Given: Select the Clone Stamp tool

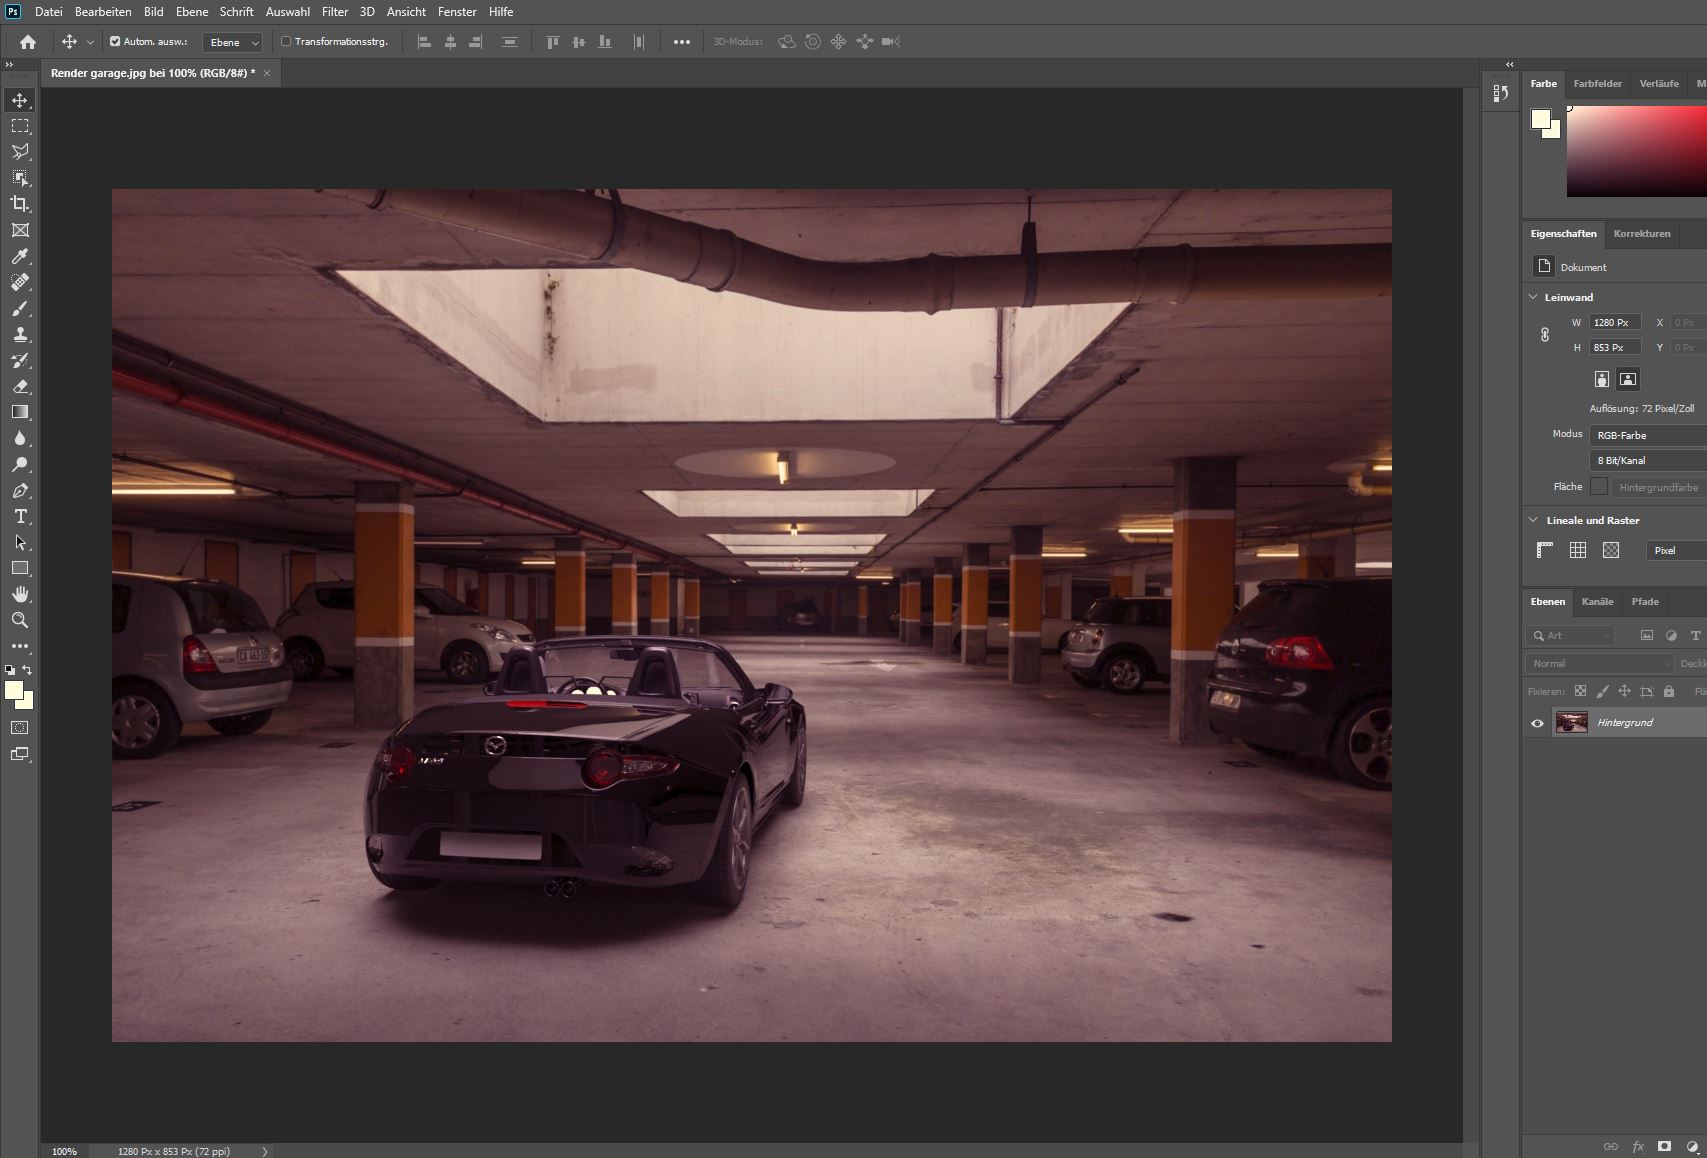Looking at the screenshot, I should 20,335.
